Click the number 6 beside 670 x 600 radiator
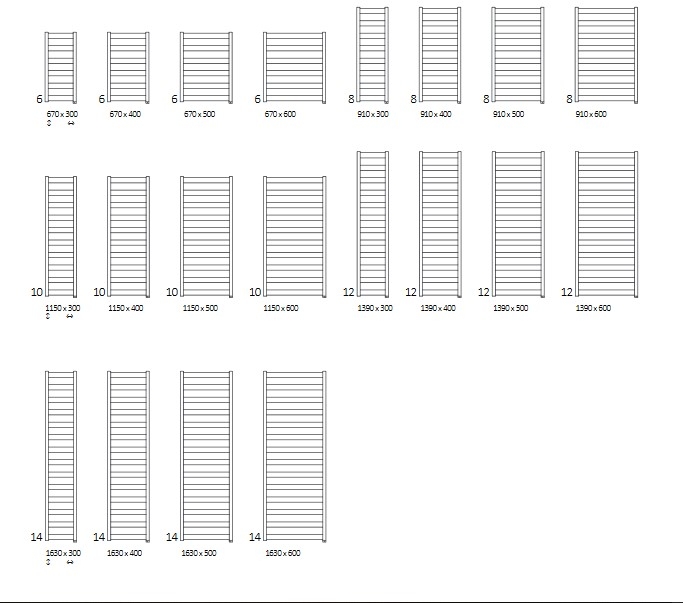The image size is (683, 603). [x=257, y=99]
